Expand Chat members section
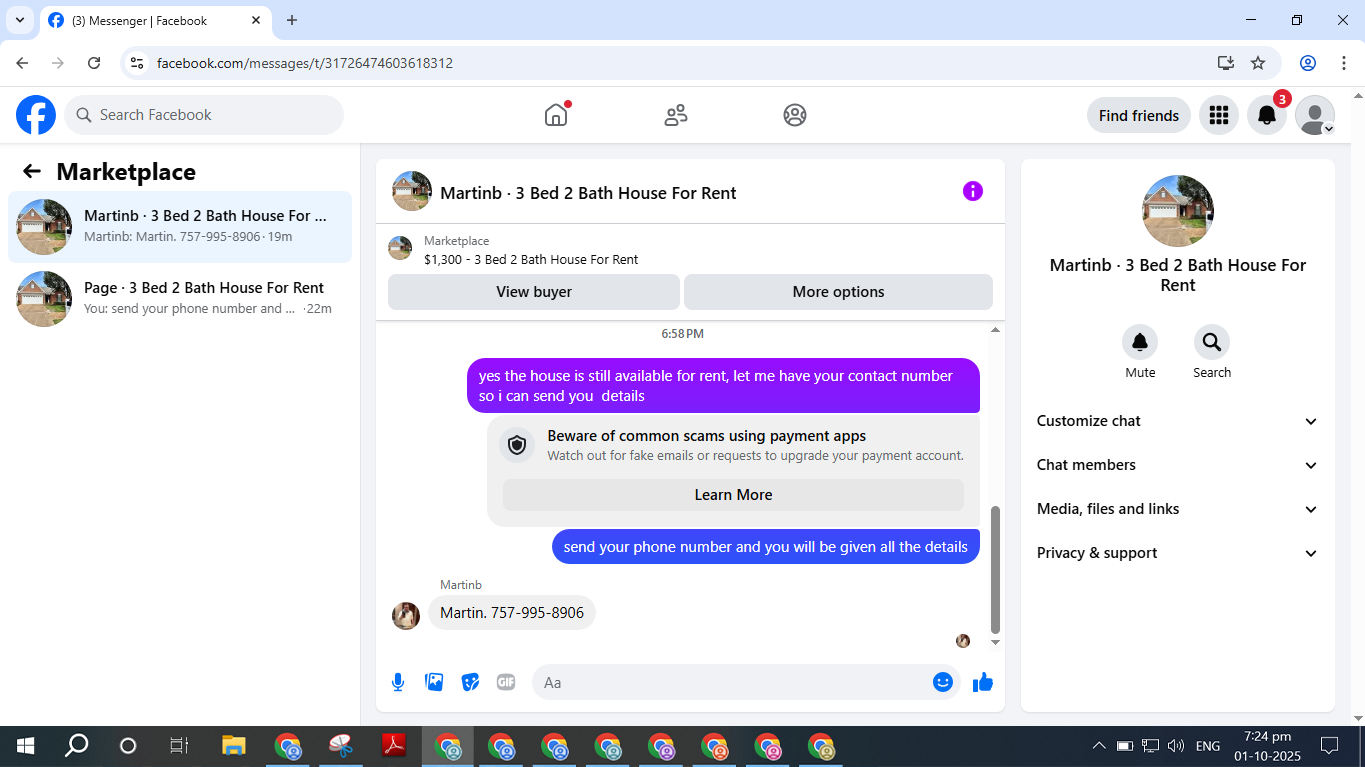 point(1178,465)
